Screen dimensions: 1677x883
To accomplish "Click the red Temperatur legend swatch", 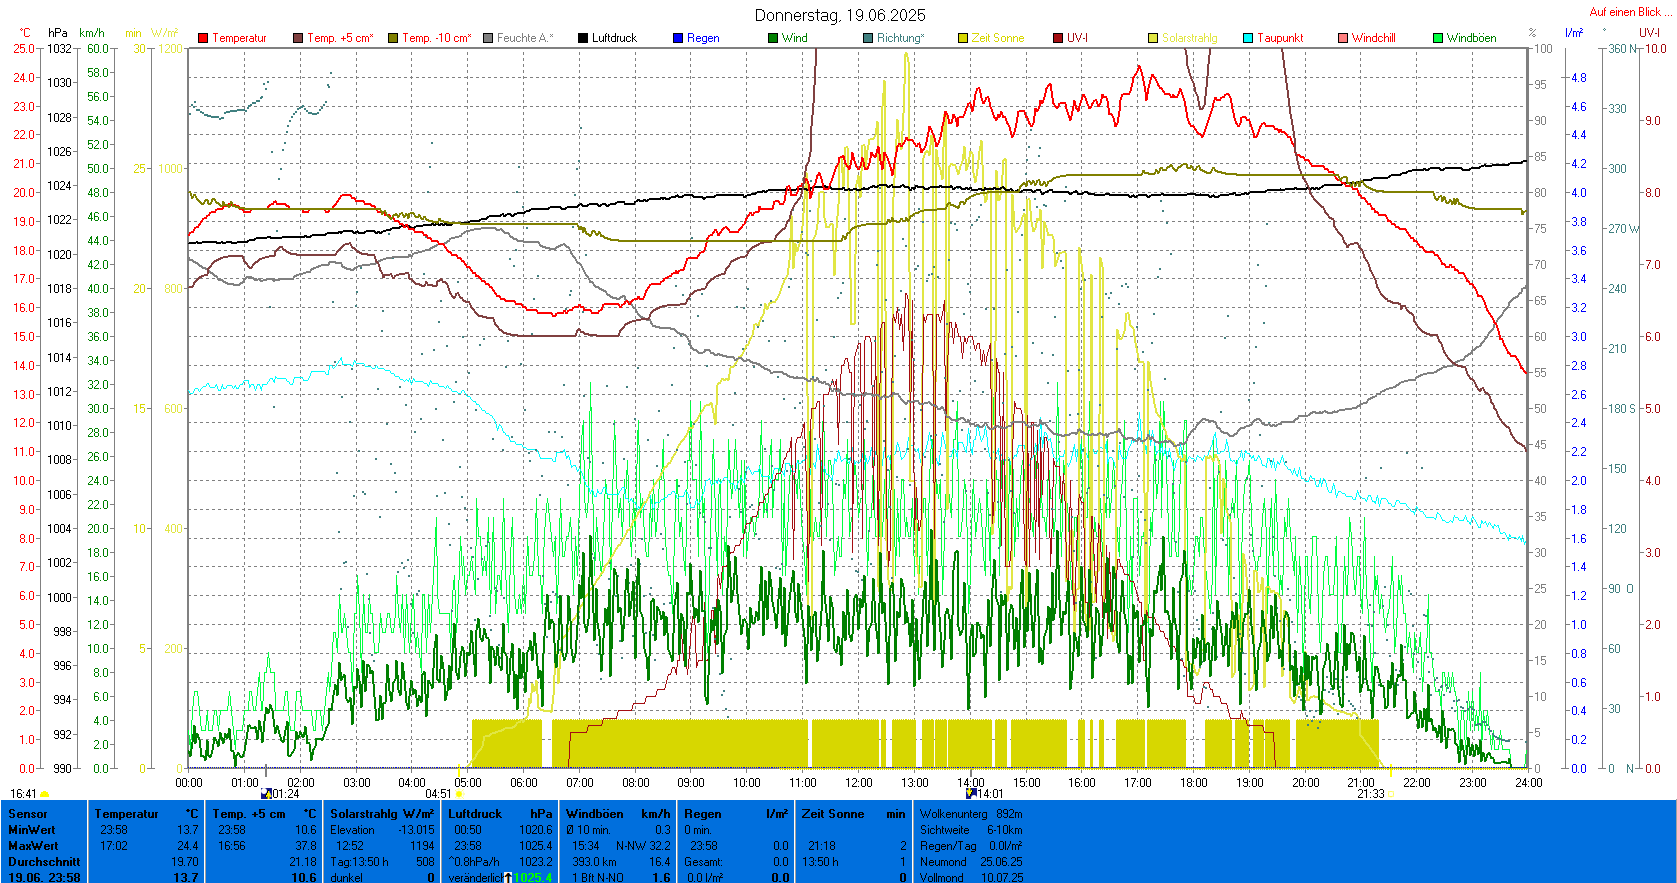I will point(203,38).
